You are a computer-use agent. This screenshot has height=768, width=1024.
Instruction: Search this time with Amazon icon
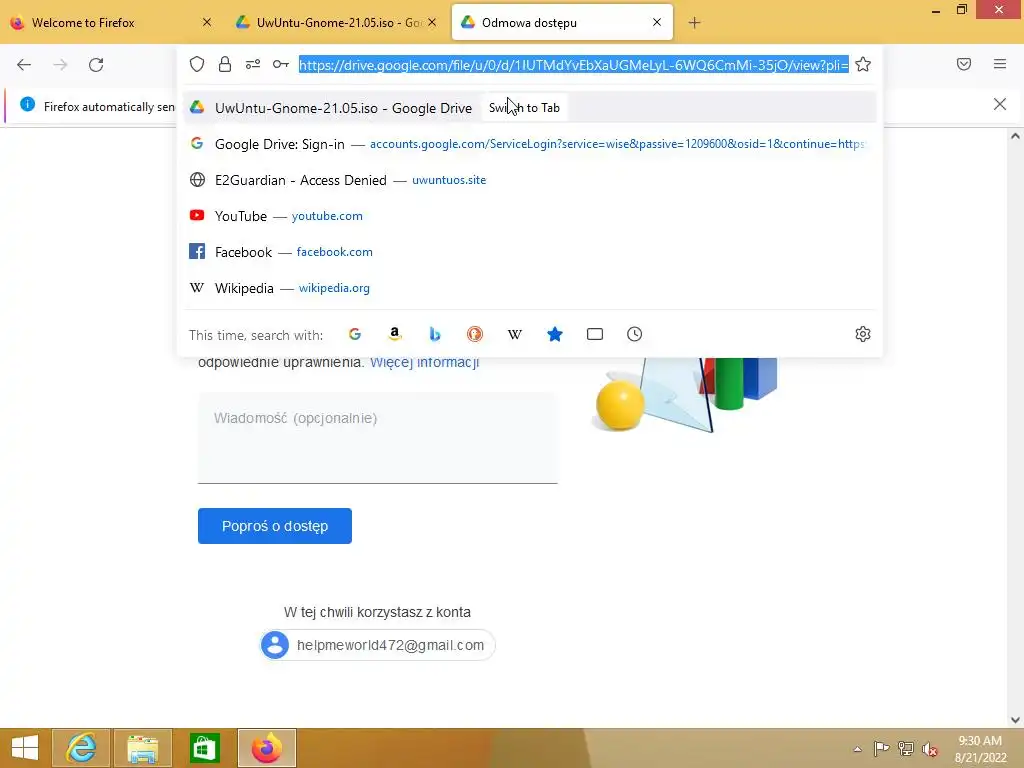tap(394, 334)
